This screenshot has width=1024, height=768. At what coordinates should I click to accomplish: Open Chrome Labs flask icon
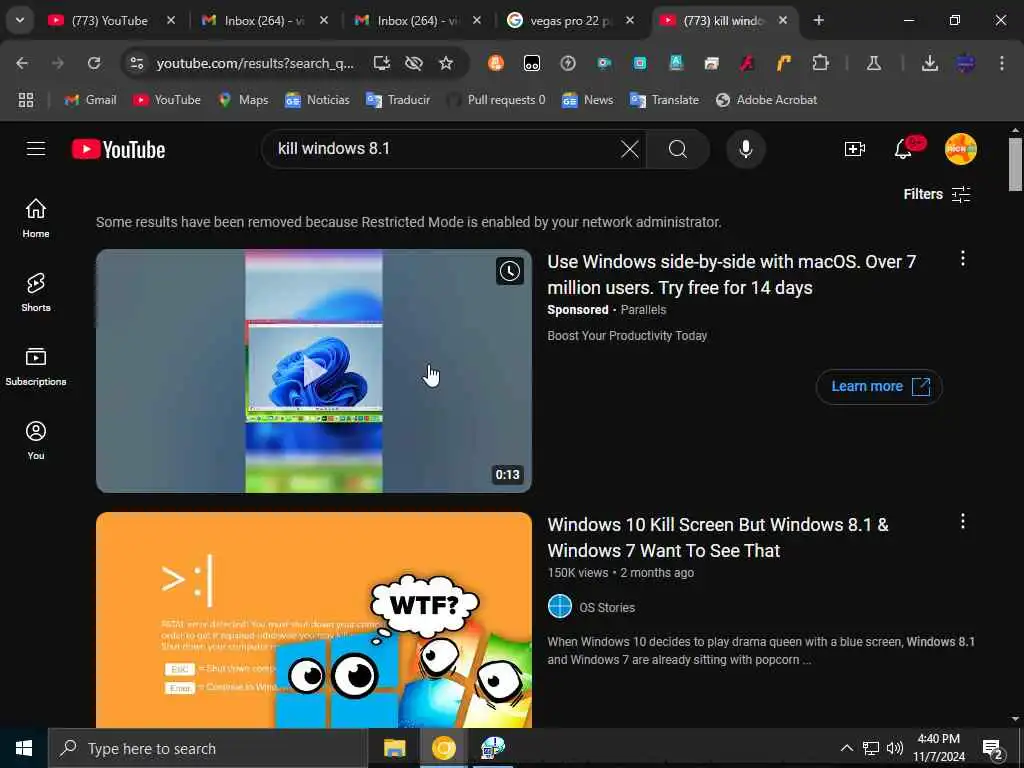click(874, 63)
